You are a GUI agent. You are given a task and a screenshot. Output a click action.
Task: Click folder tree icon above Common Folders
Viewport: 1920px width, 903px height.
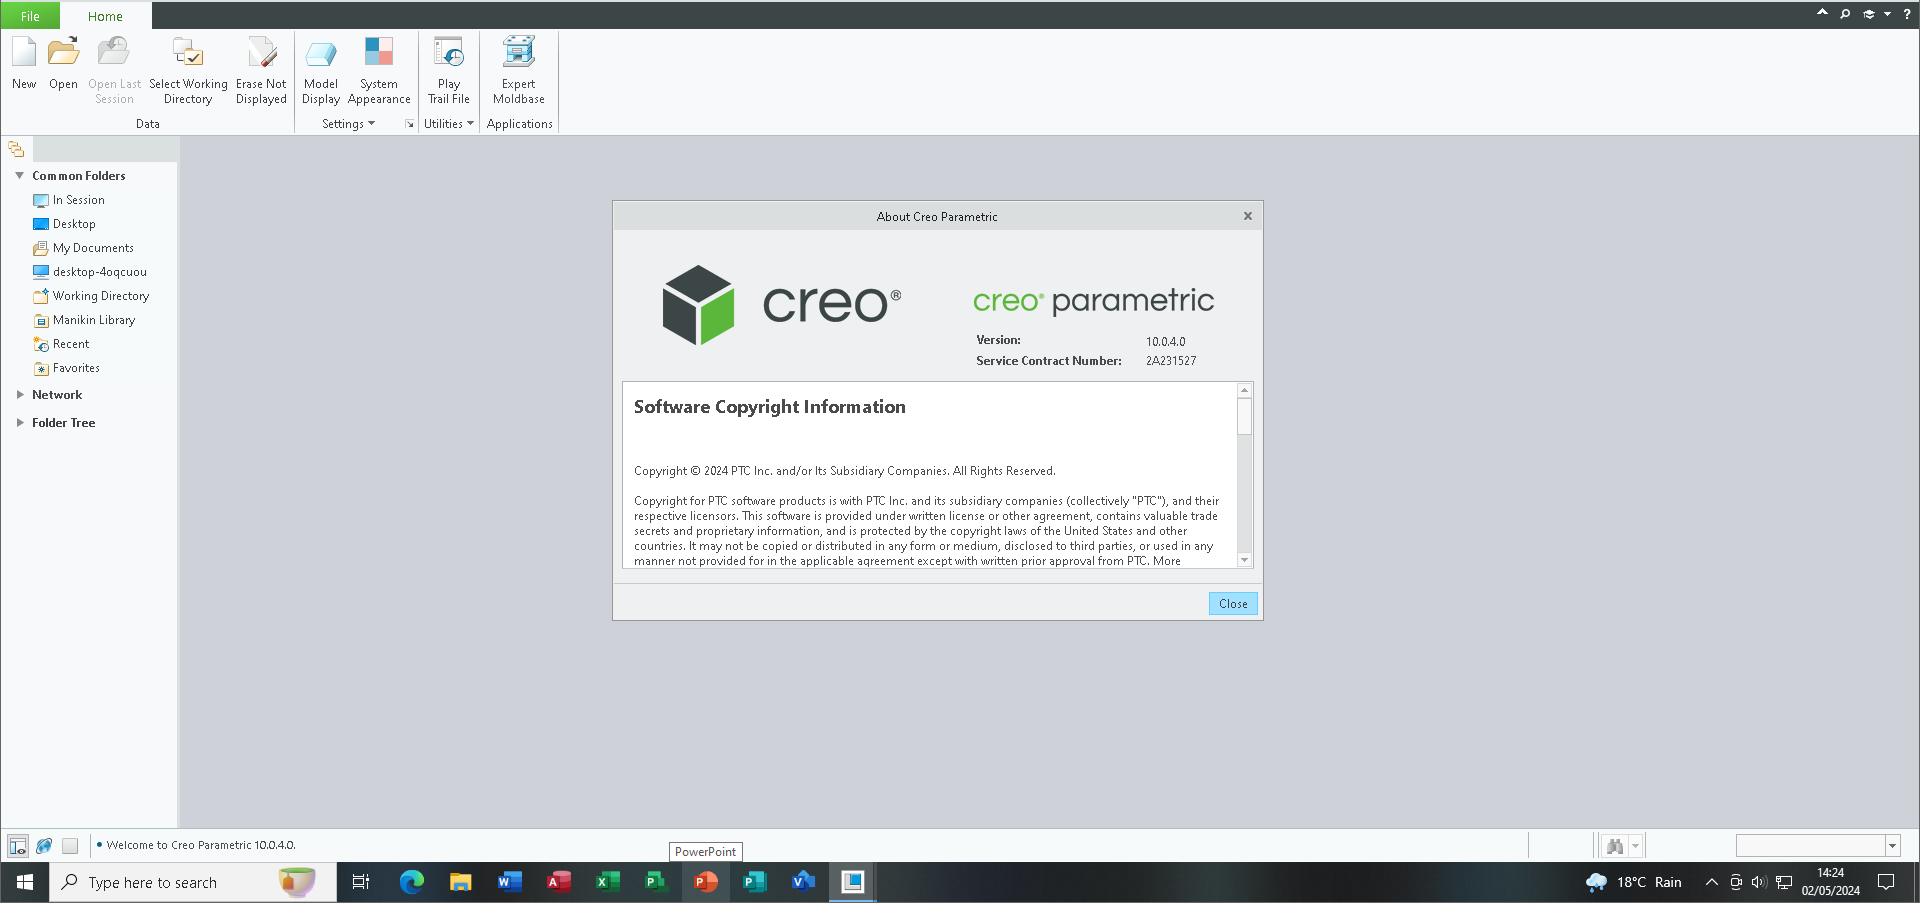point(16,149)
